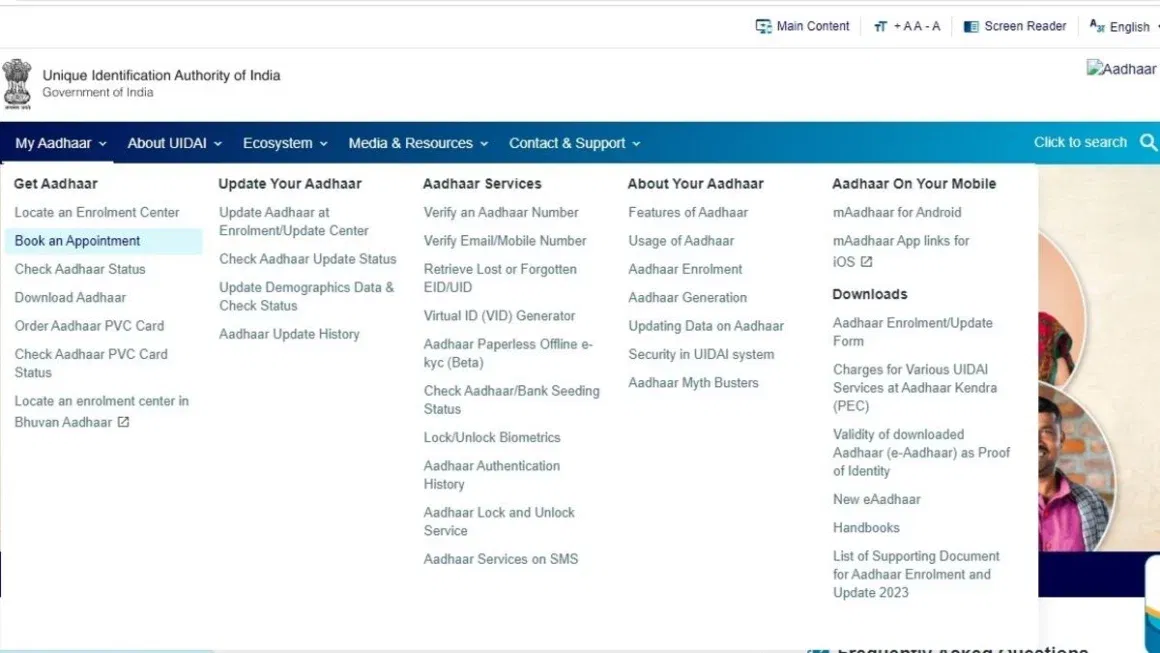Collapse the My Aadhaar menu

60,143
